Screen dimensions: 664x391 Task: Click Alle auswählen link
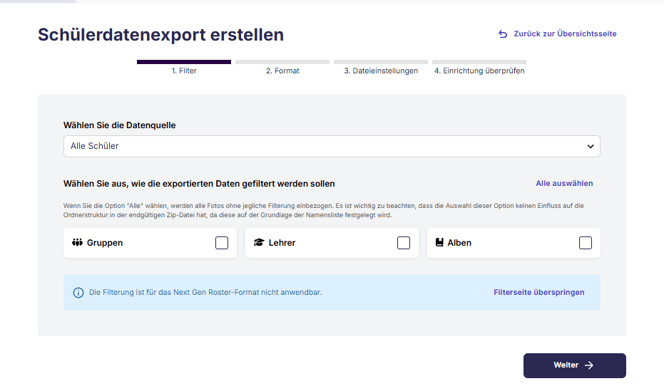pos(564,183)
